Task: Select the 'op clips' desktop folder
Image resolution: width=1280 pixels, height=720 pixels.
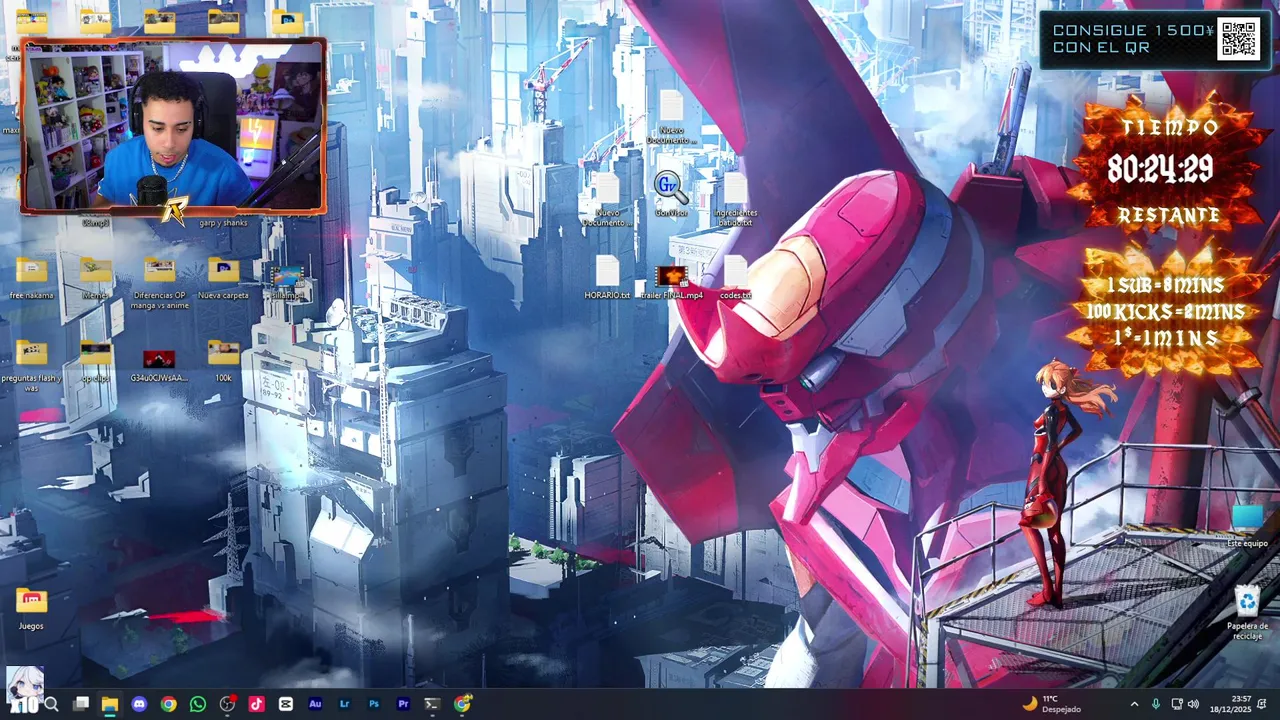Action: coord(95,361)
